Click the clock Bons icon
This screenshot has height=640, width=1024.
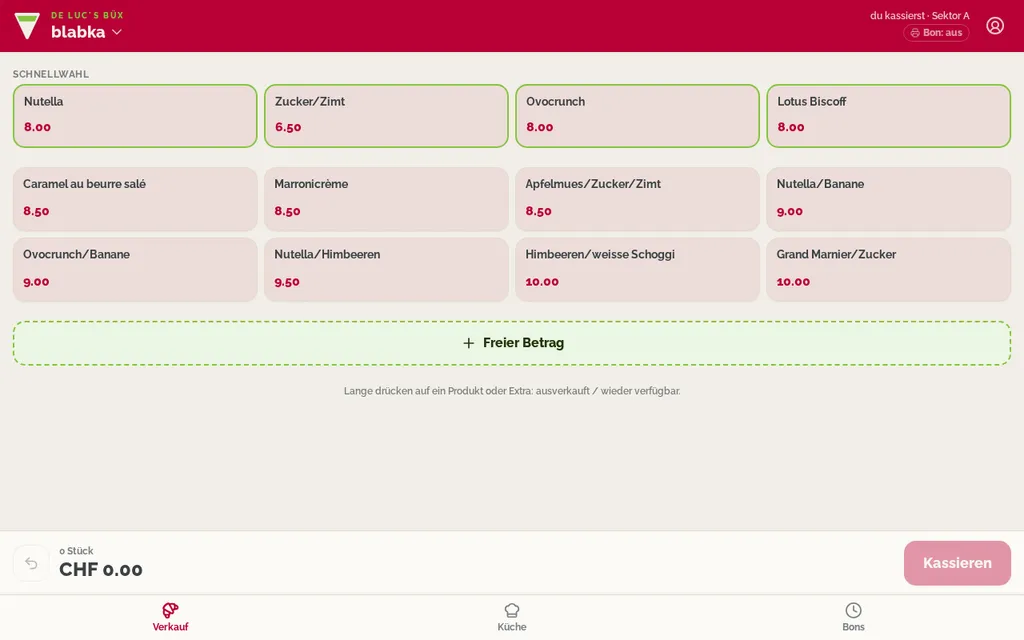[853, 610]
